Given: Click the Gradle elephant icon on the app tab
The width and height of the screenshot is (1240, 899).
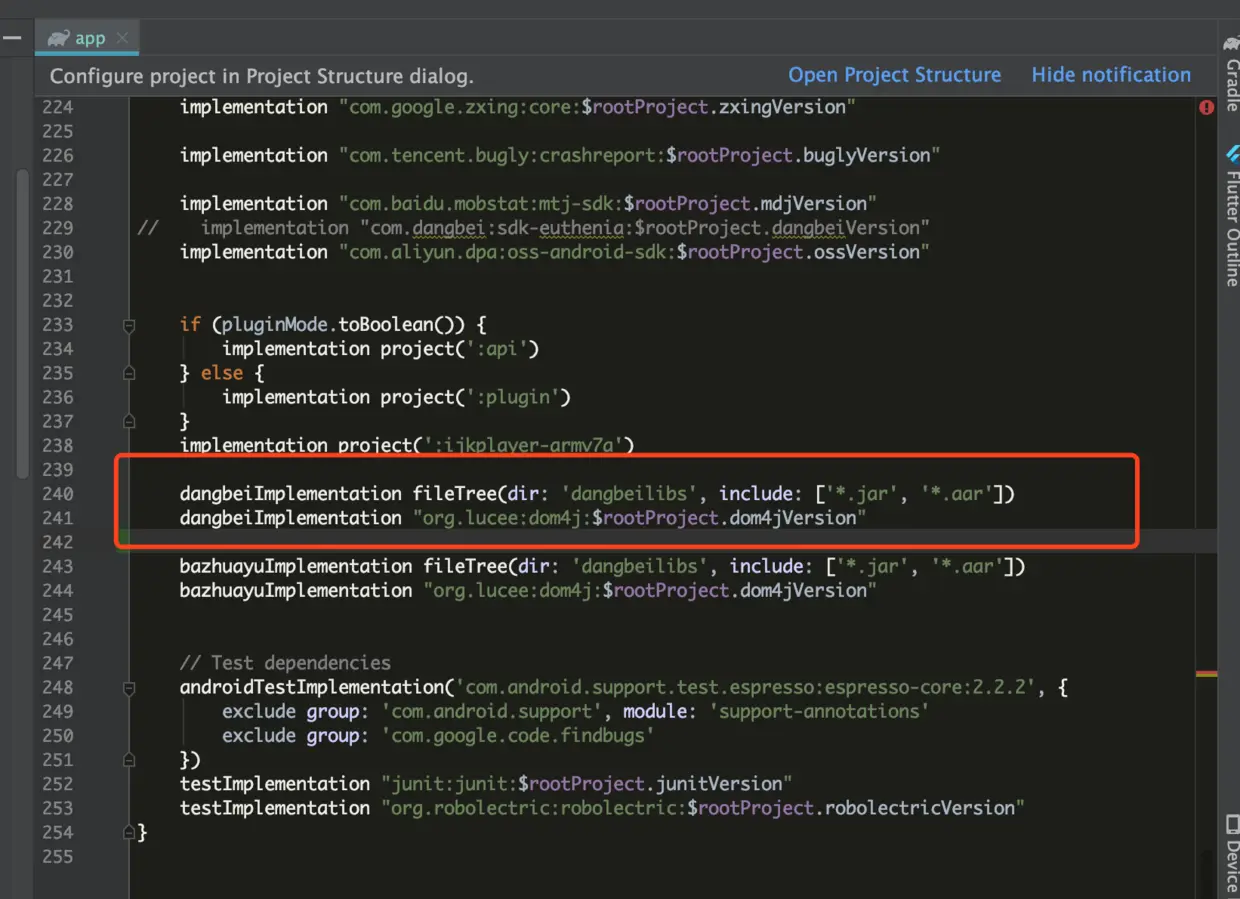Looking at the screenshot, I should [x=61, y=37].
